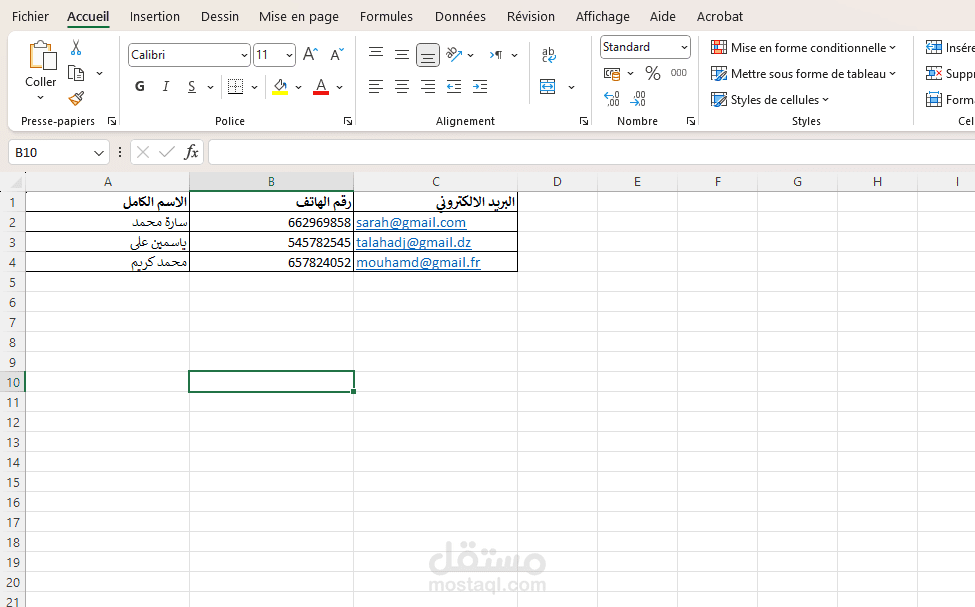Apply thousands separator 000 style
The height and width of the screenshot is (607, 975).
(x=678, y=73)
